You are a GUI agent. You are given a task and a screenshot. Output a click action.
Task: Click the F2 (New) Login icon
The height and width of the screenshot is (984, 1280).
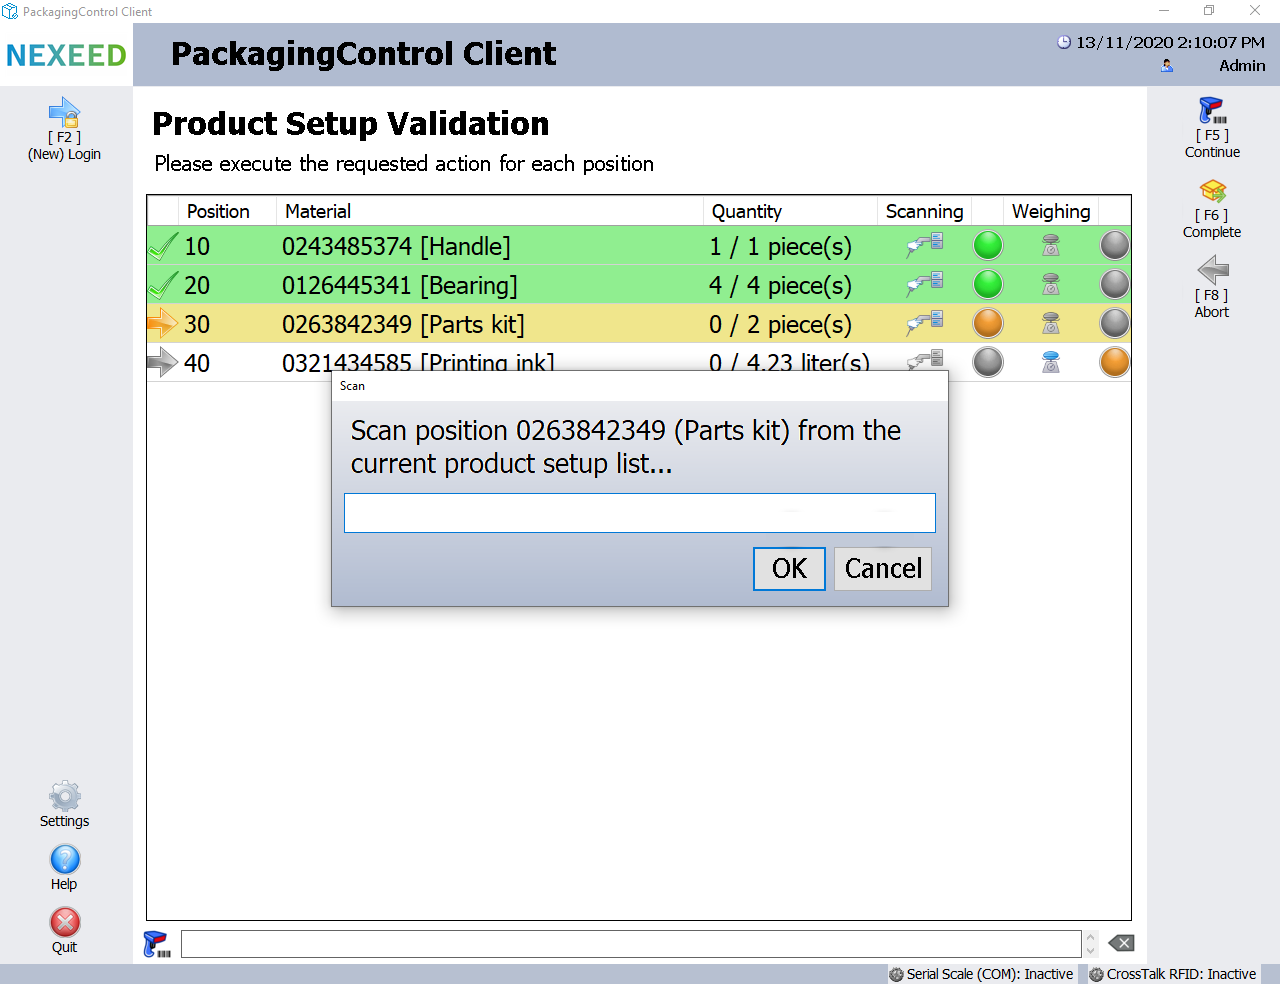64,112
